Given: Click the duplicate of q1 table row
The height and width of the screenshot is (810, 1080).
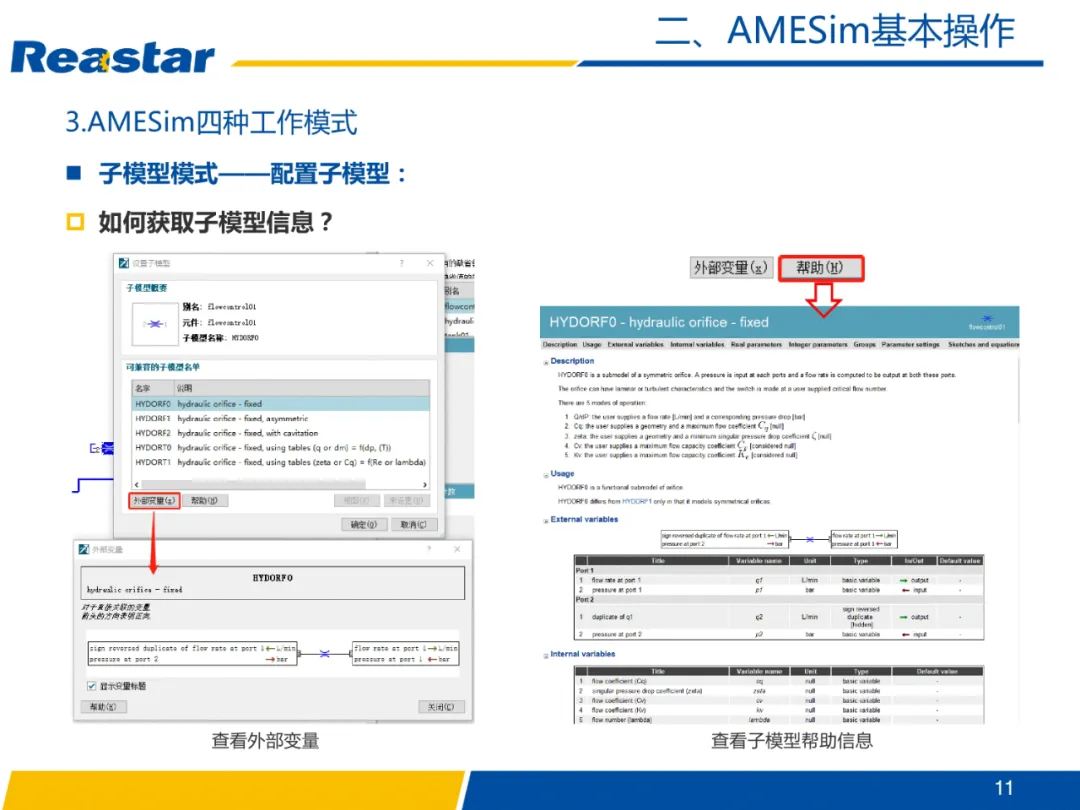Looking at the screenshot, I should click(779, 616).
